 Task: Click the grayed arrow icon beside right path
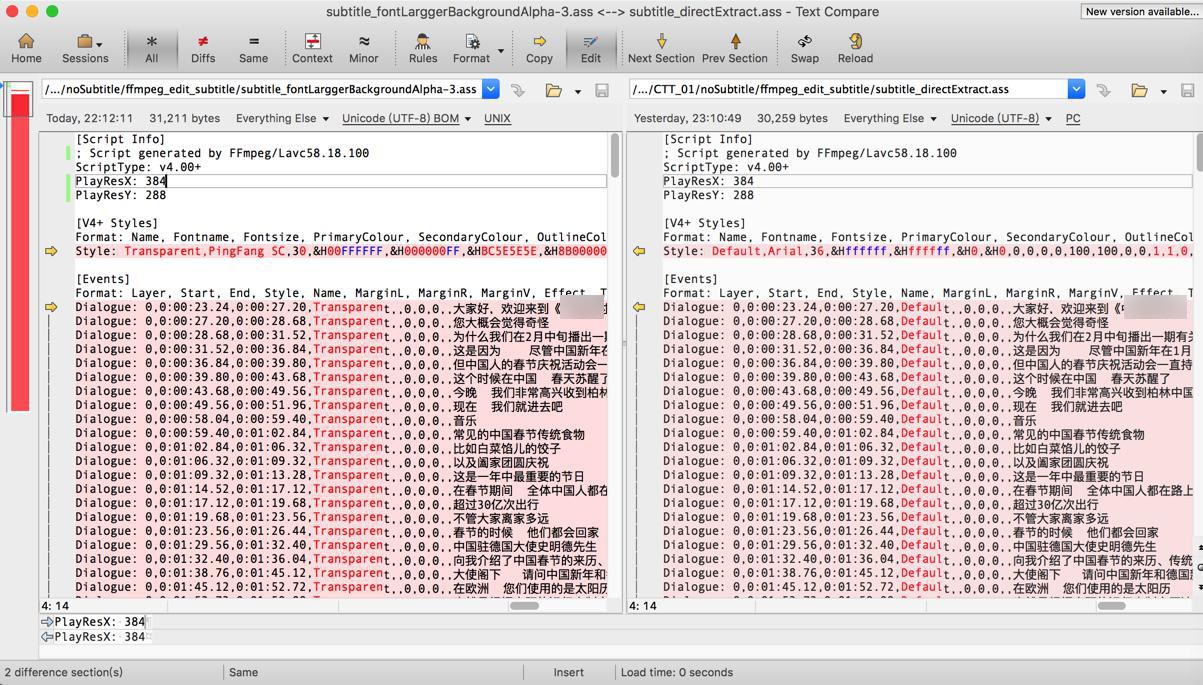click(x=1104, y=90)
